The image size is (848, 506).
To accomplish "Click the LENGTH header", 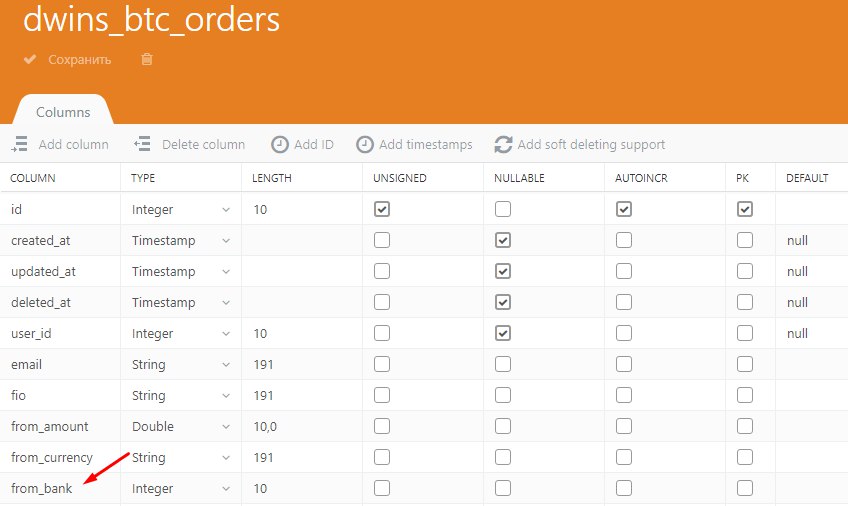I will 271,178.
